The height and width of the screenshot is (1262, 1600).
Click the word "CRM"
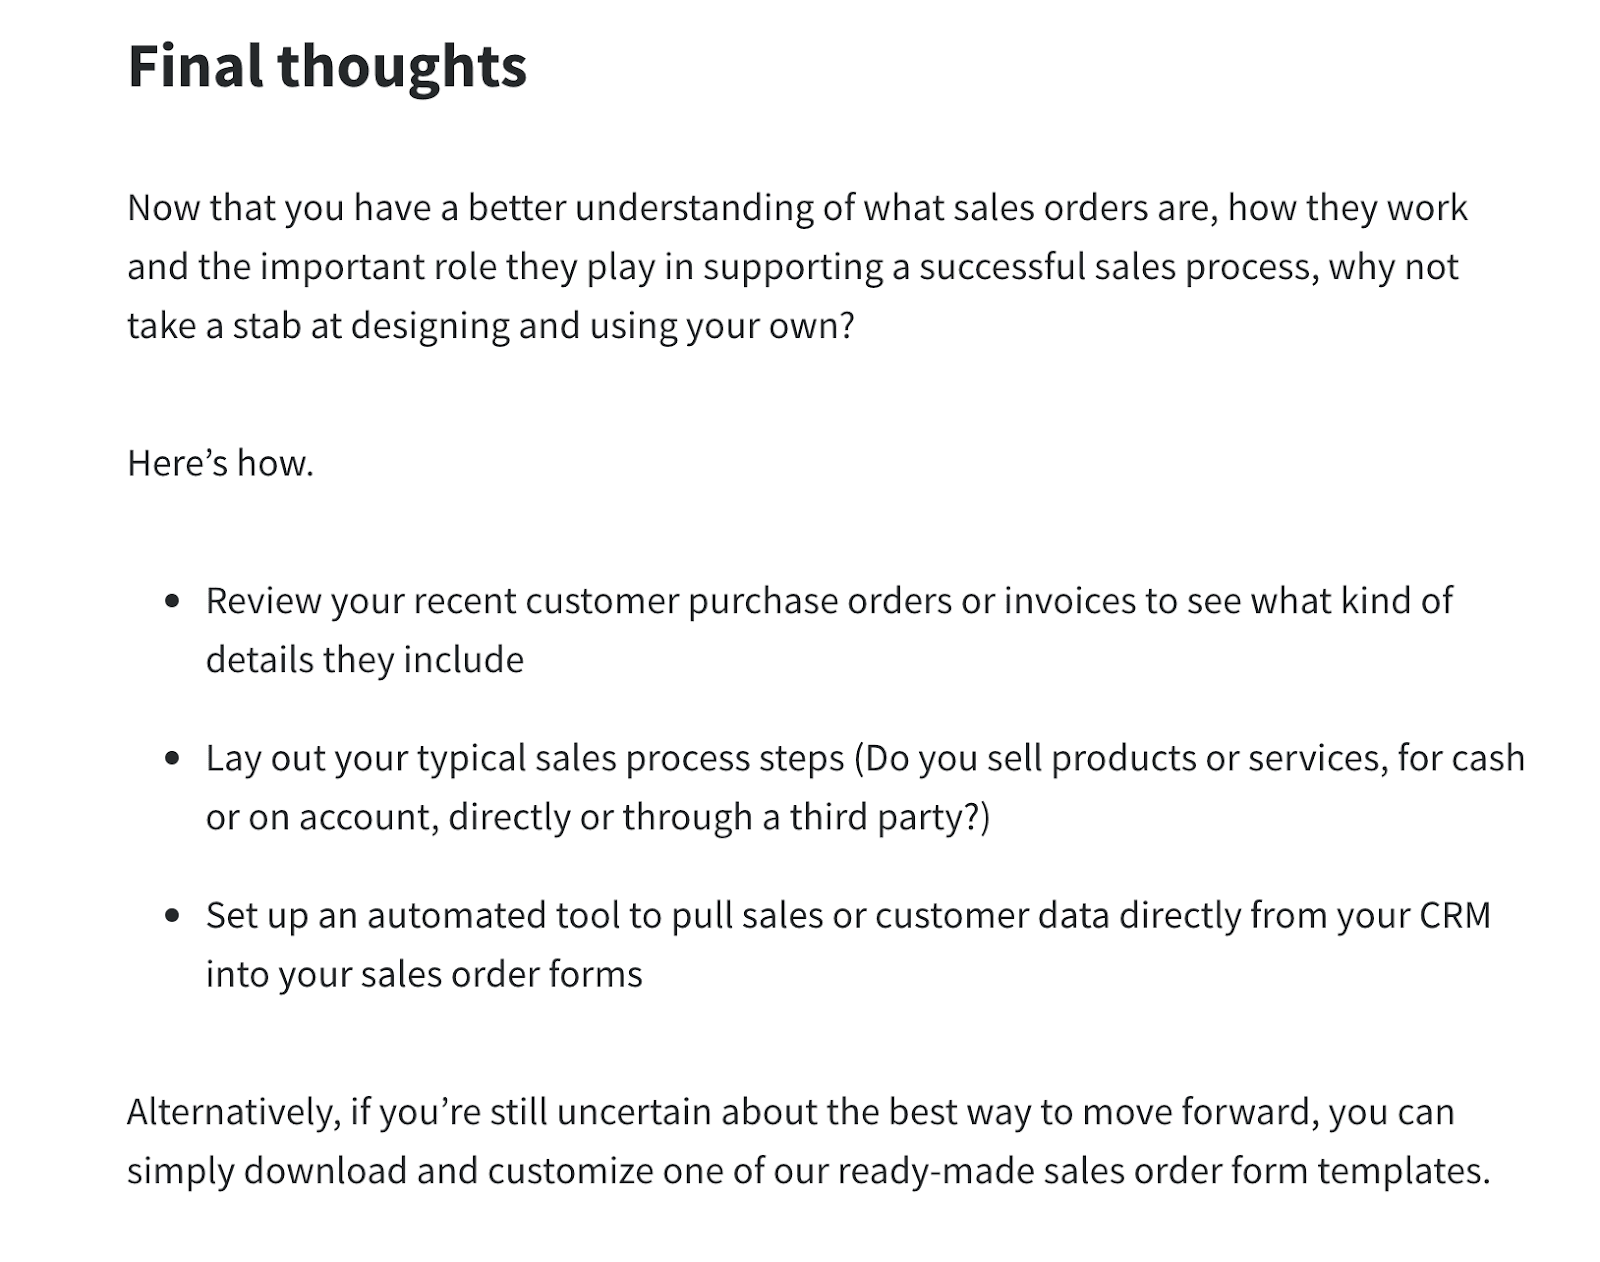click(1454, 916)
